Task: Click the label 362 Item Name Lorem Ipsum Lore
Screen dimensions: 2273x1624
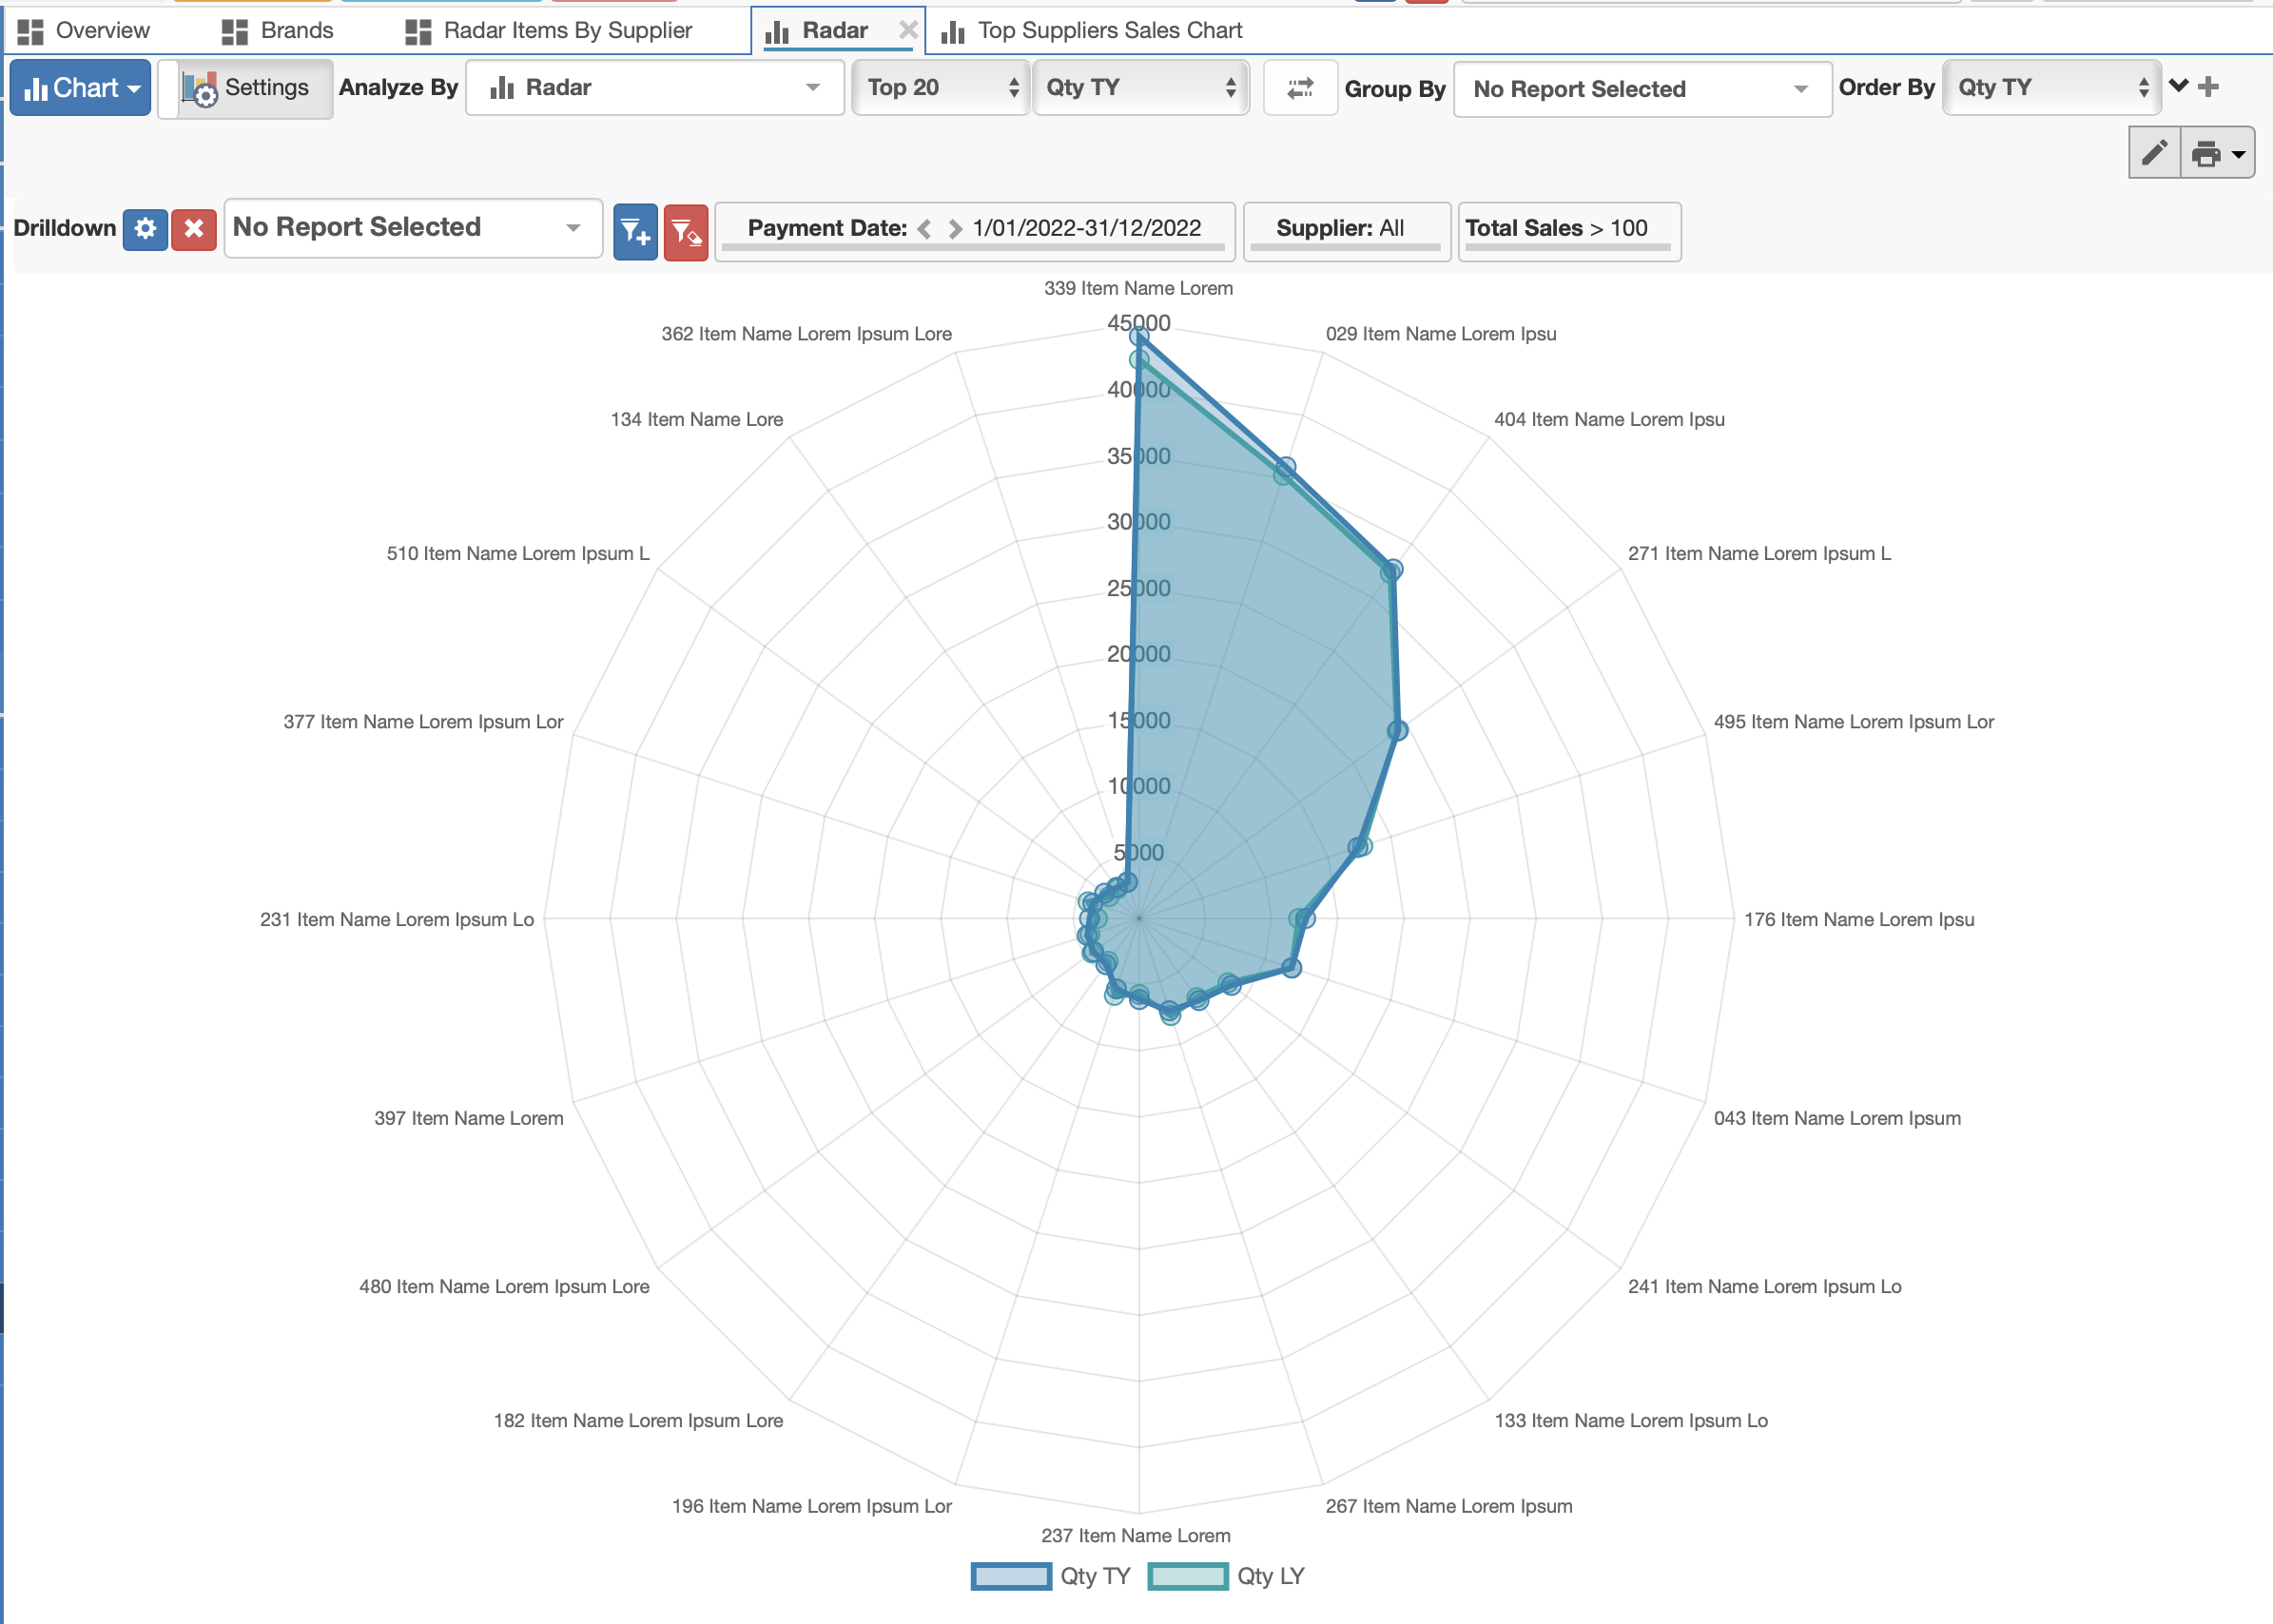Action: click(x=807, y=334)
